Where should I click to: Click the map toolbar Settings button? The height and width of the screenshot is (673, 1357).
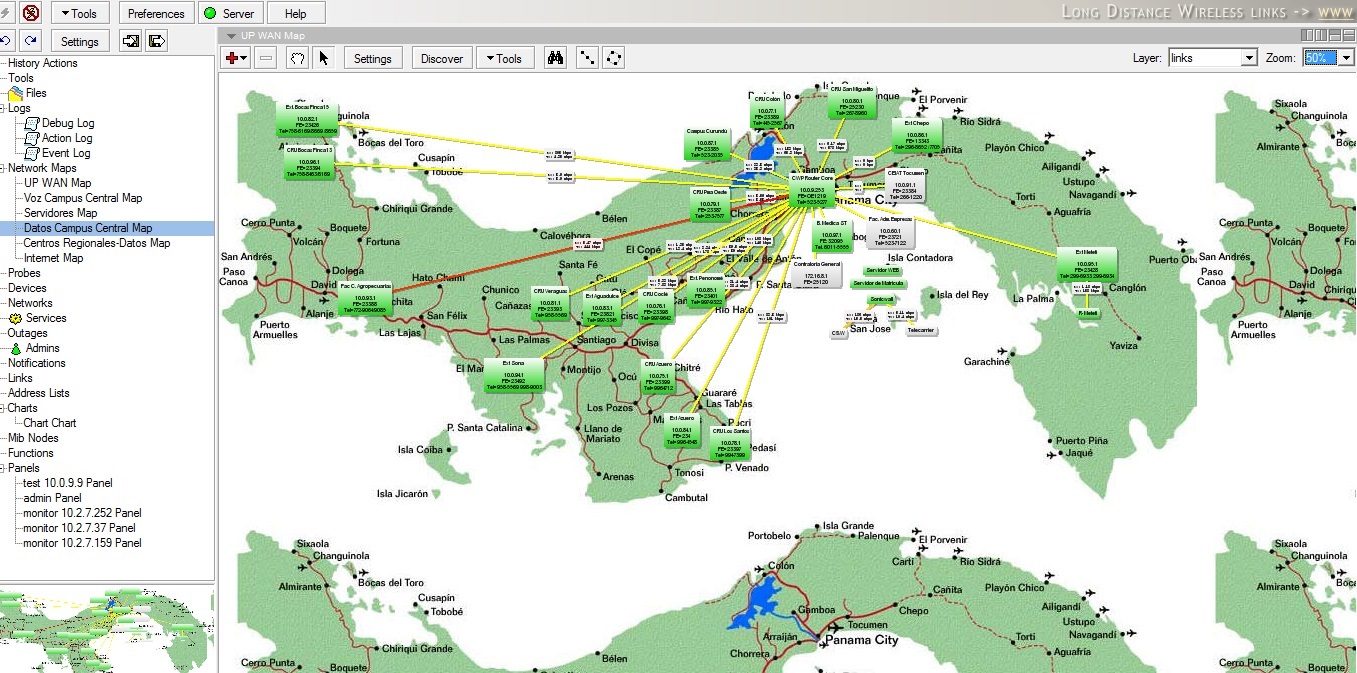tap(372, 58)
